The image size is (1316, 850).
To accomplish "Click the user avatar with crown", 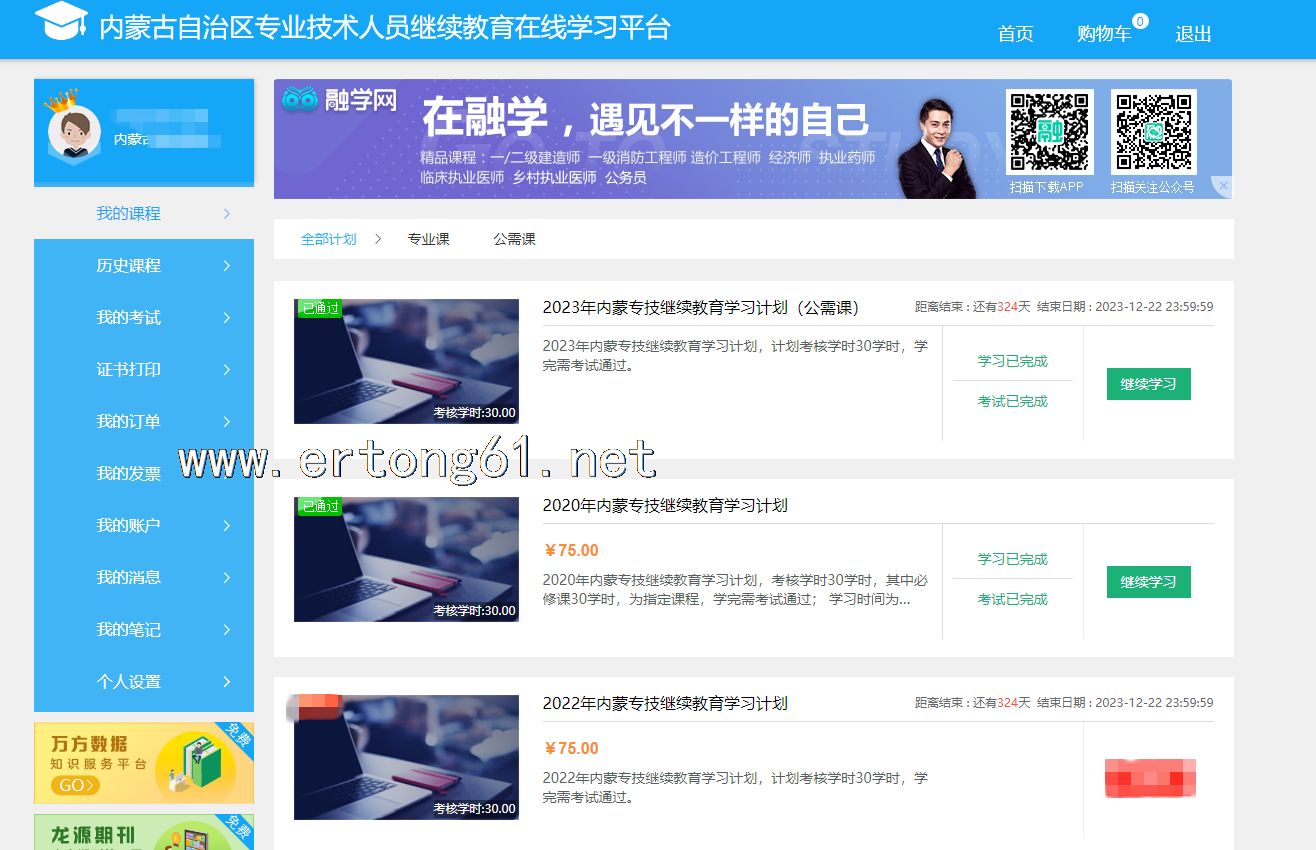I will (x=74, y=134).
